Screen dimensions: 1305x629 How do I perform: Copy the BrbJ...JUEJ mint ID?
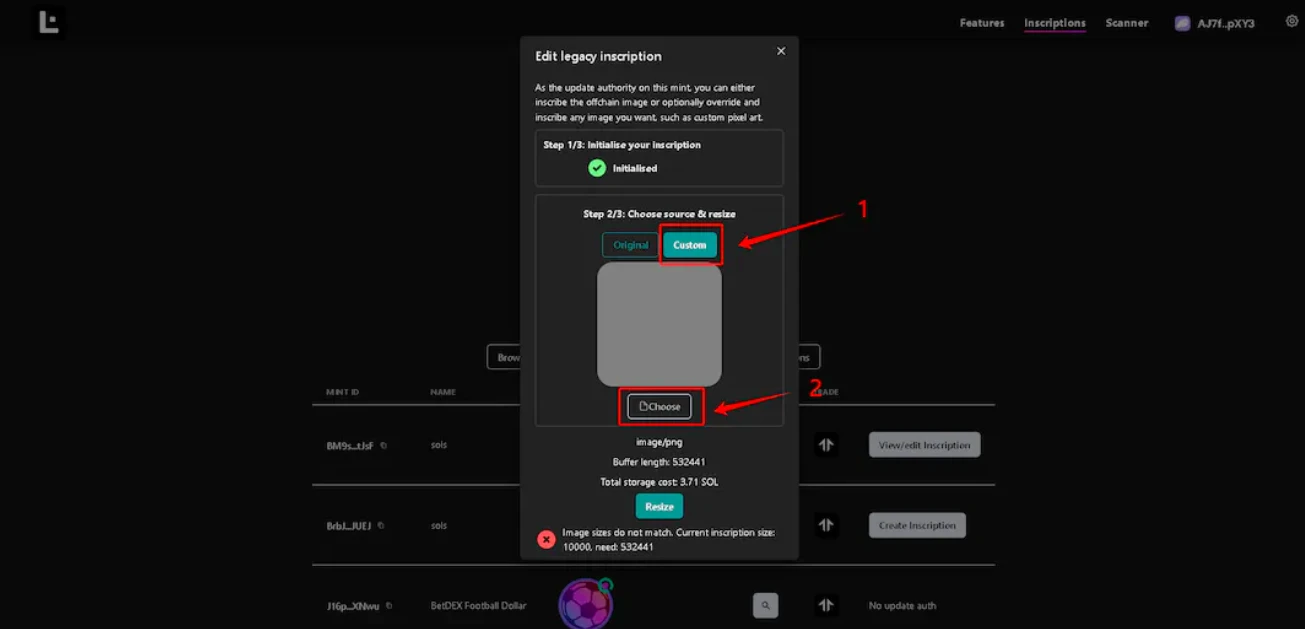tap(380, 526)
